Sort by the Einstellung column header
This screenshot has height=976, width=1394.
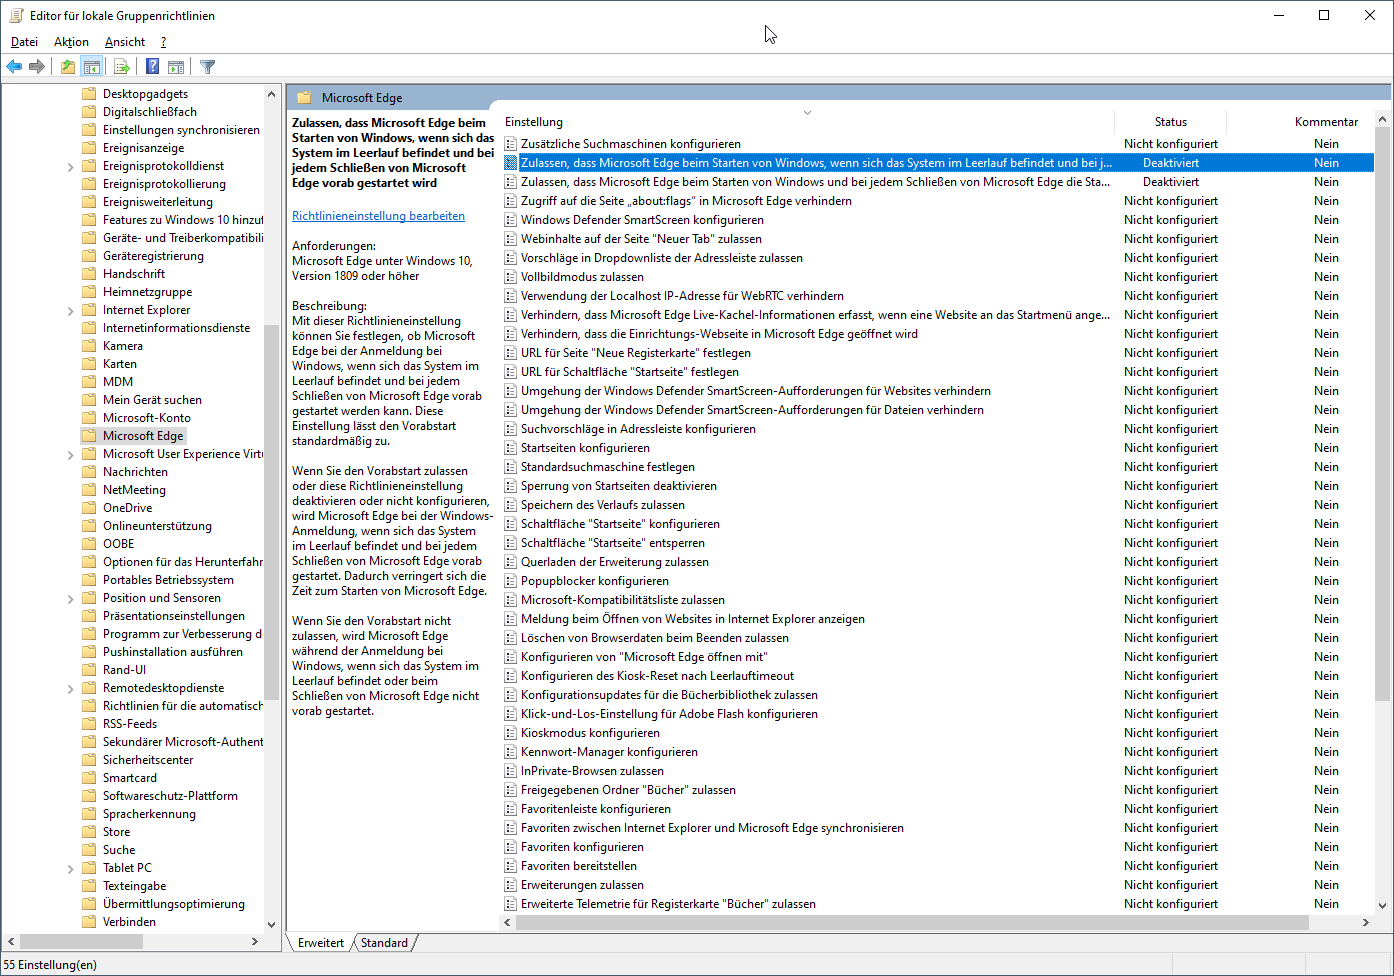click(808, 122)
